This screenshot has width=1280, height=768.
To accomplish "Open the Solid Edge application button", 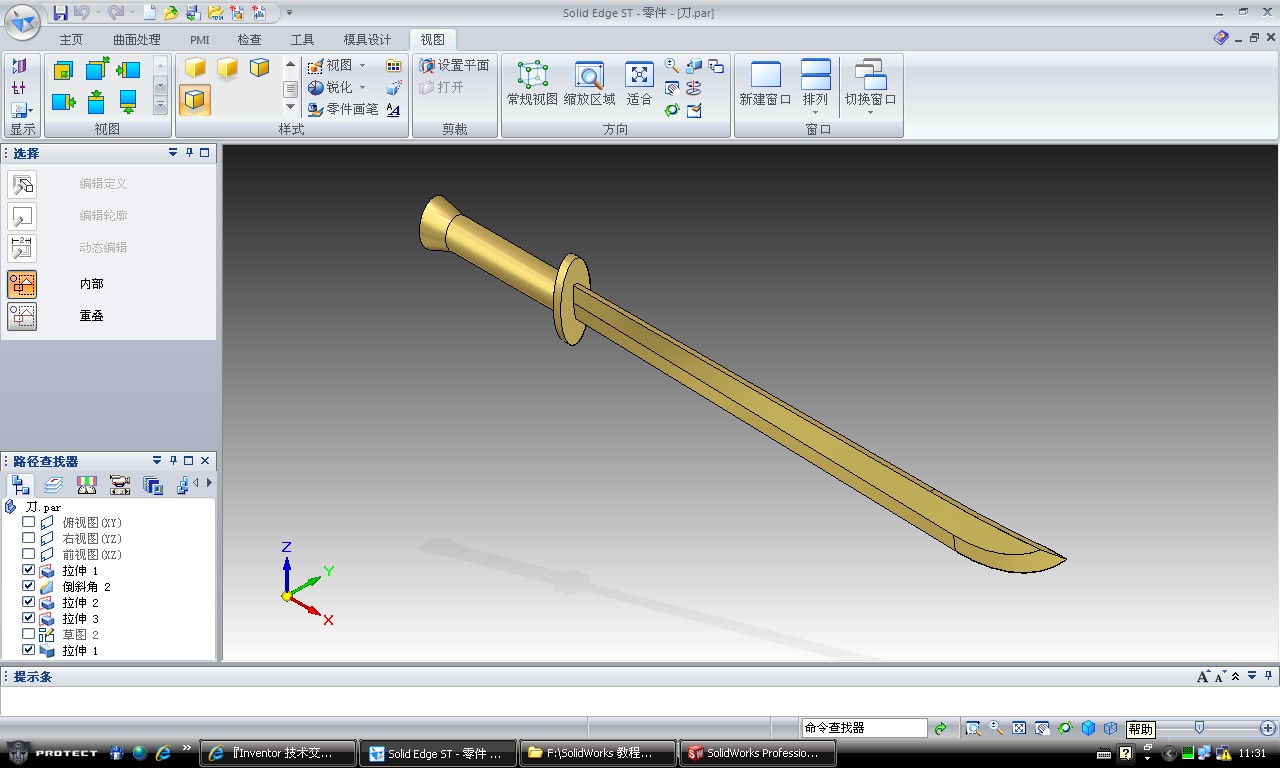I will click(22, 22).
